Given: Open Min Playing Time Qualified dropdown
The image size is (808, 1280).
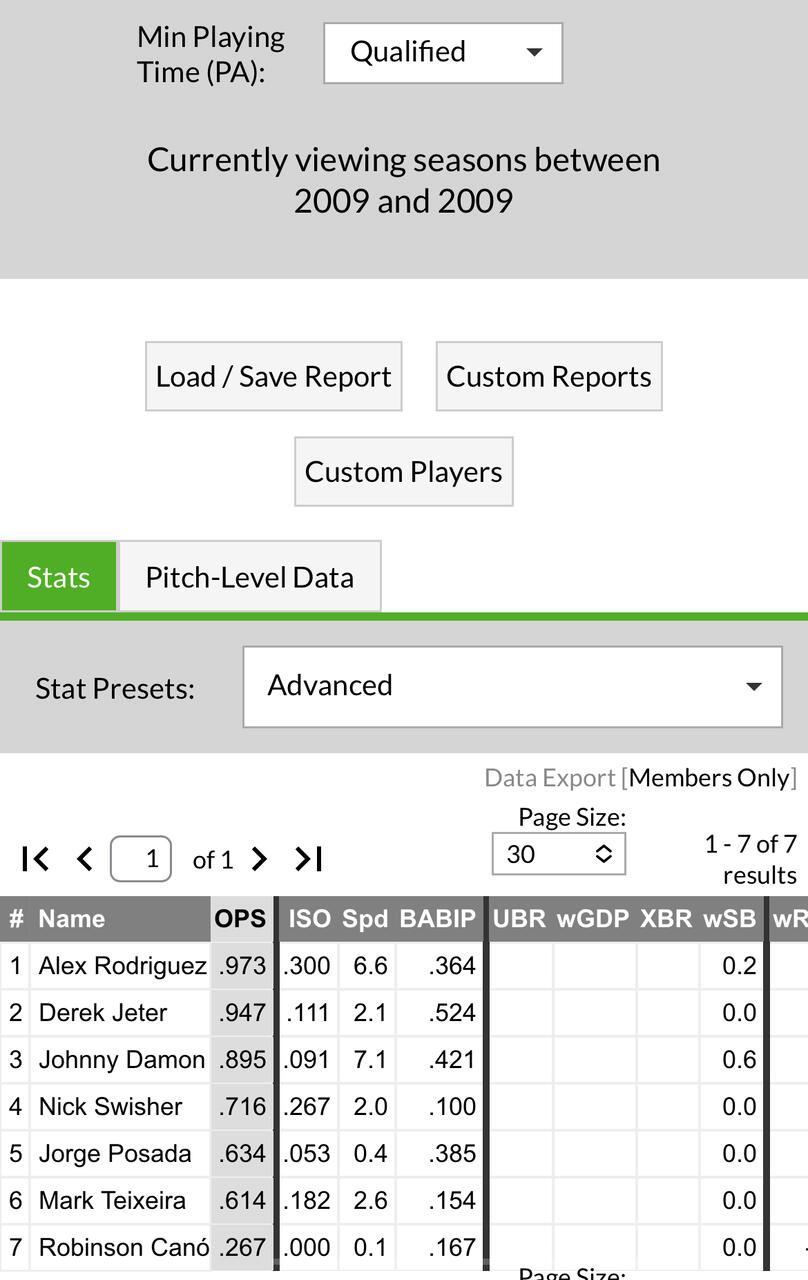Looking at the screenshot, I should (x=443, y=53).
